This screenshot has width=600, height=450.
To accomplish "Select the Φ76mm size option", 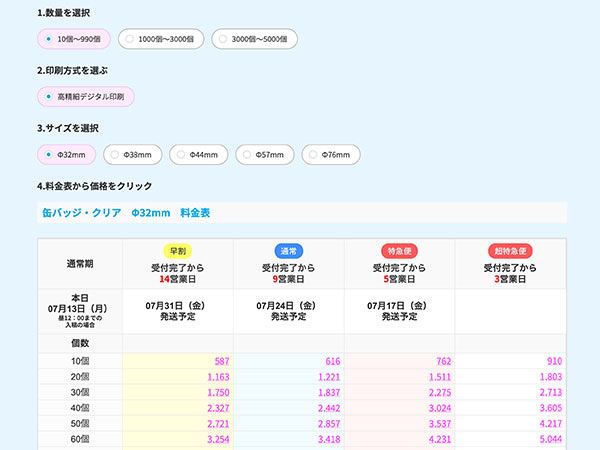I will [331, 155].
